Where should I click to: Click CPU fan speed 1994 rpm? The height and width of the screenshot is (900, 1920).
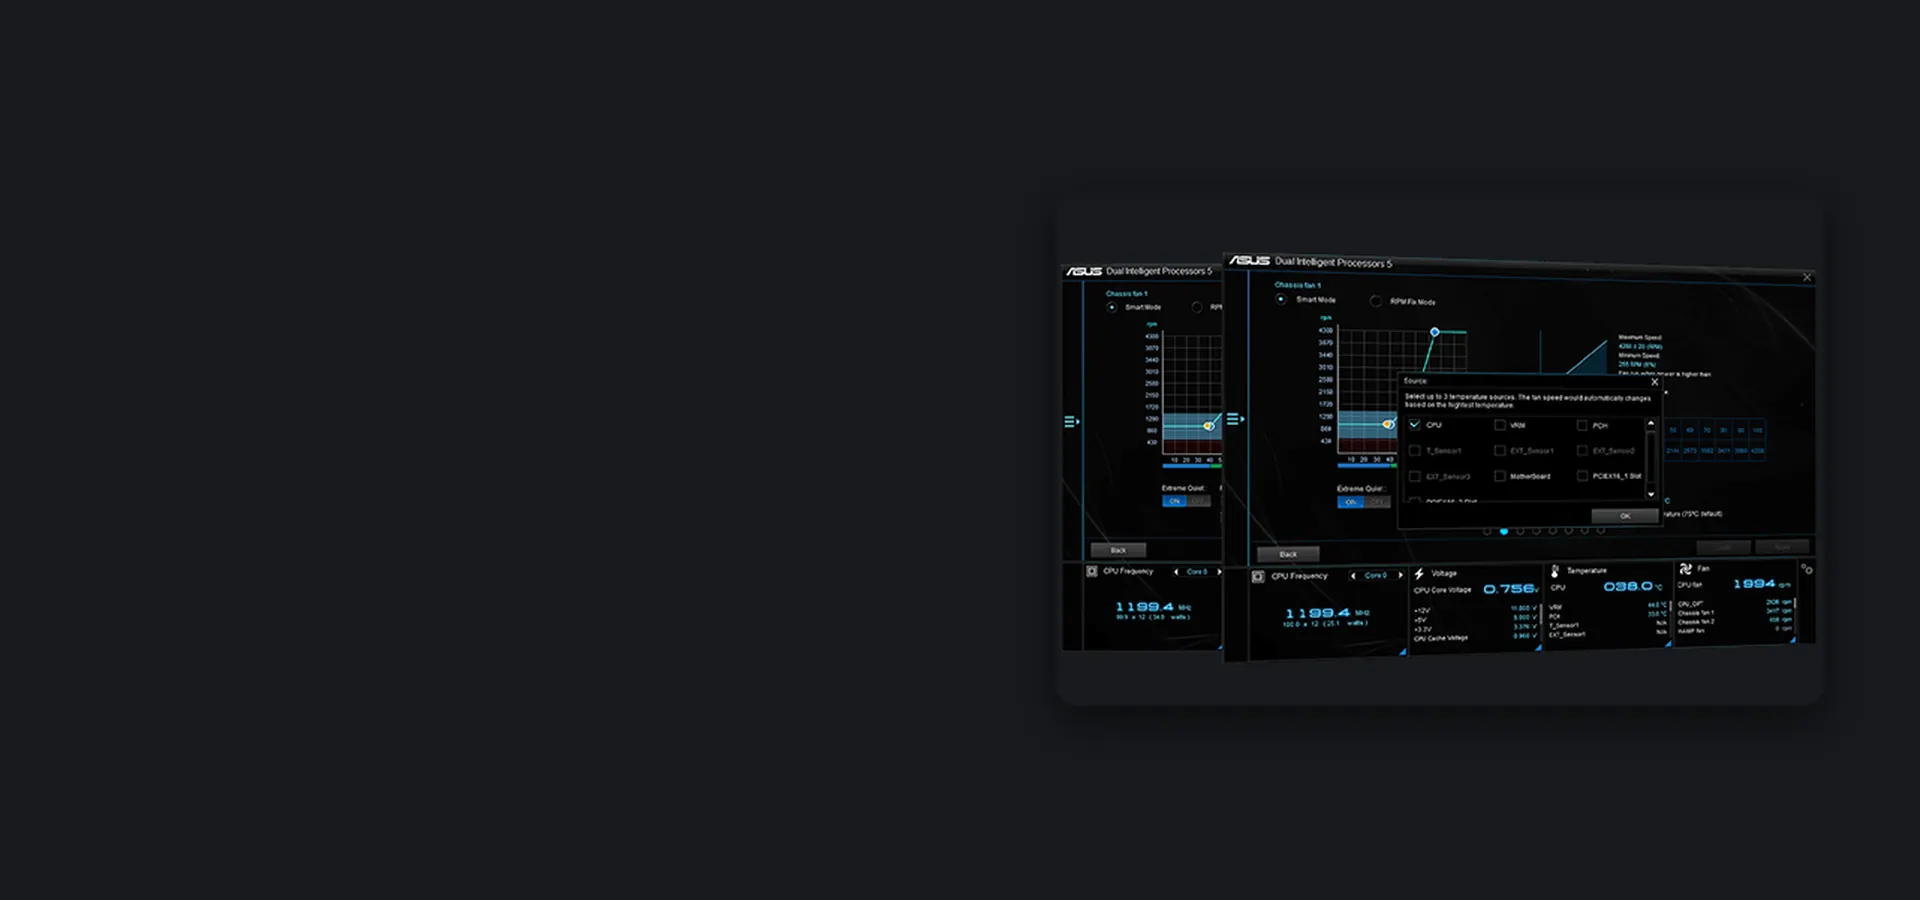(1761, 584)
